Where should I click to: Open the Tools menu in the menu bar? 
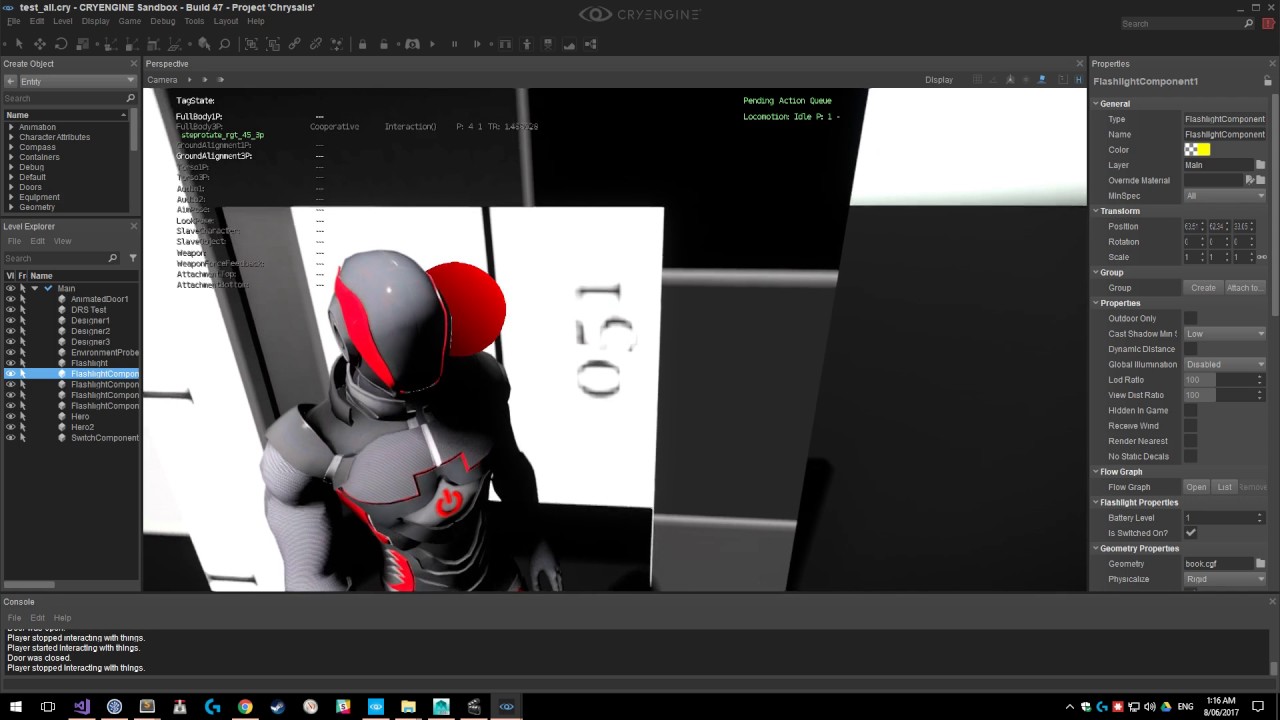[194, 21]
